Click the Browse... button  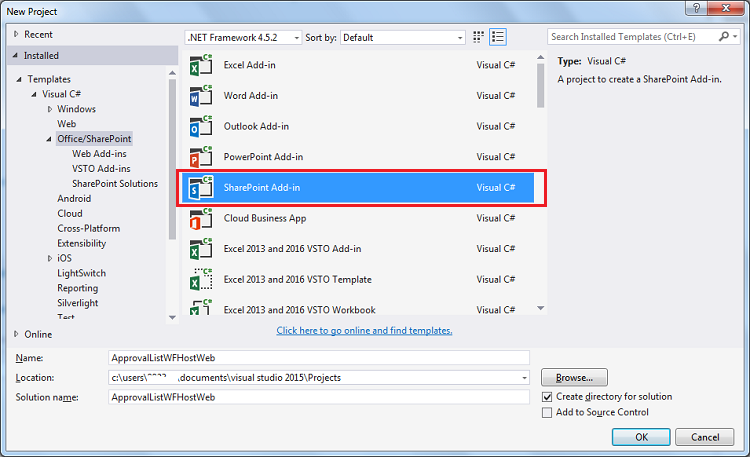click(574, 378)
